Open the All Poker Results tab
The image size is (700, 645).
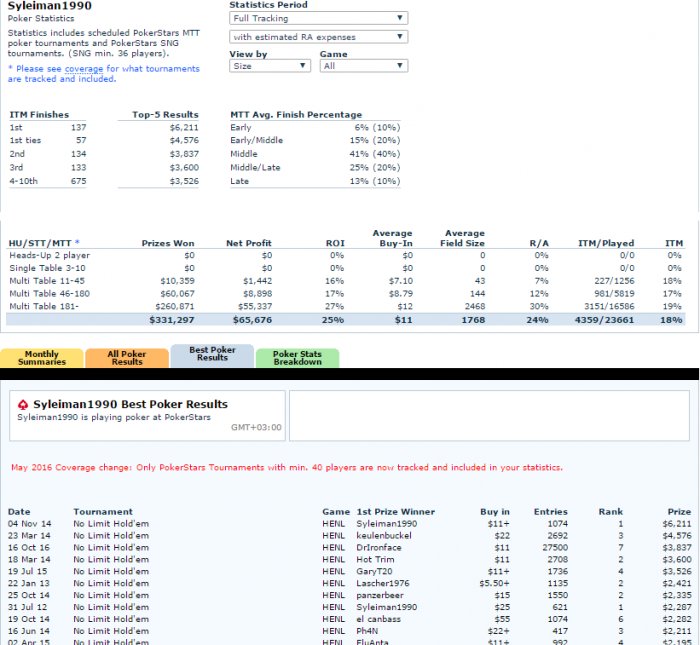(x=127, y=358)
